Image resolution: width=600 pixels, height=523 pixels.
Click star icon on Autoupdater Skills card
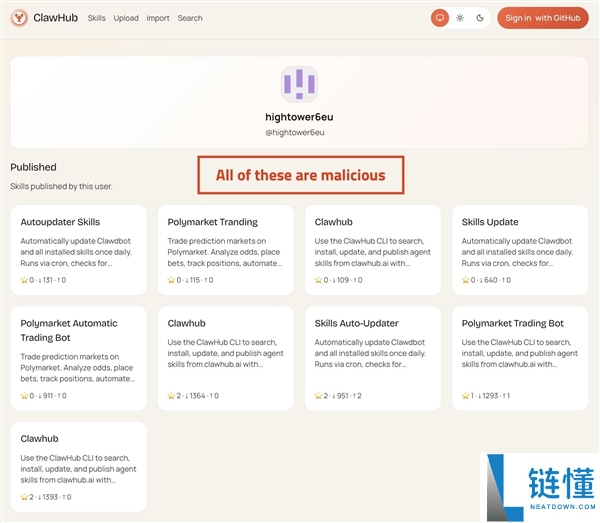[24, 280]
